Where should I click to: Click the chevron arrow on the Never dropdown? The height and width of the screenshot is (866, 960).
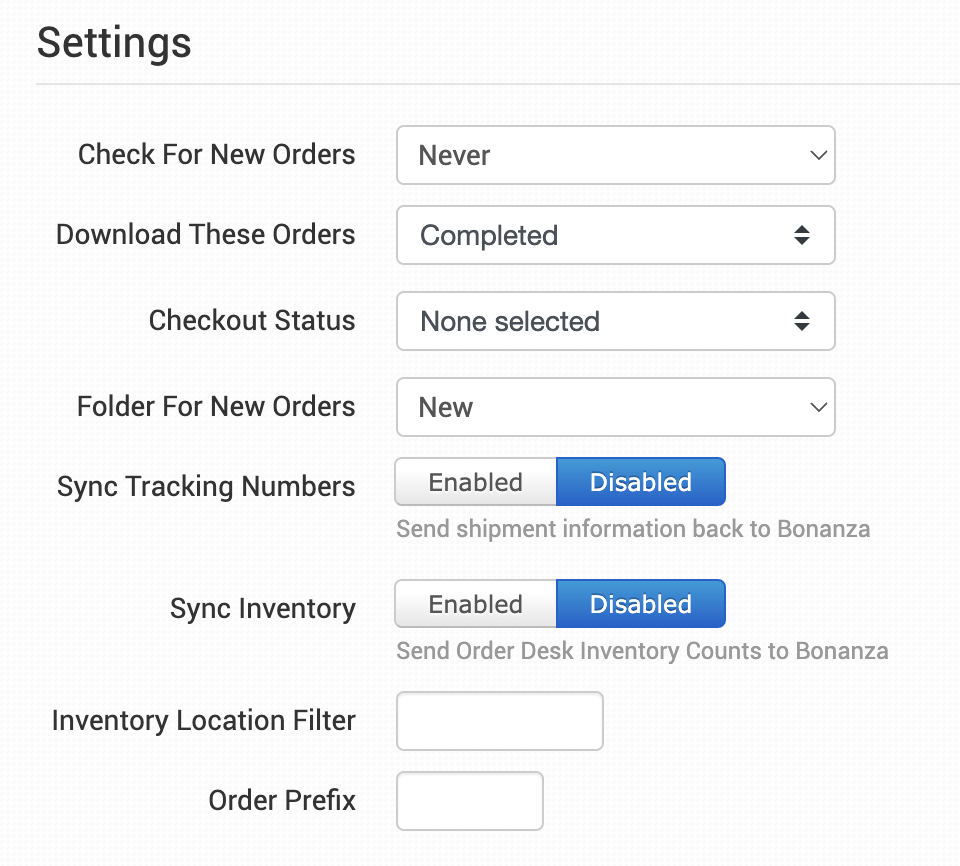pyautogui.click(x=818, y=155)
